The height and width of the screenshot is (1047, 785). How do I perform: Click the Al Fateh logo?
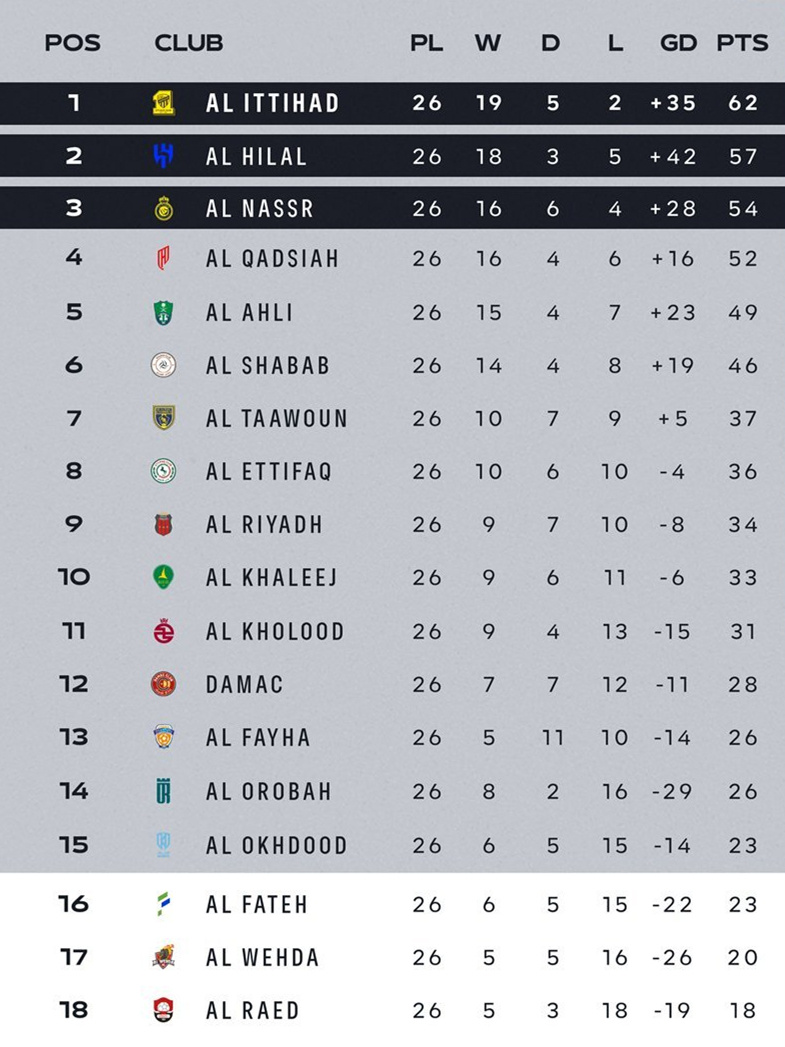pyautogui.click(x=164, y=903)
